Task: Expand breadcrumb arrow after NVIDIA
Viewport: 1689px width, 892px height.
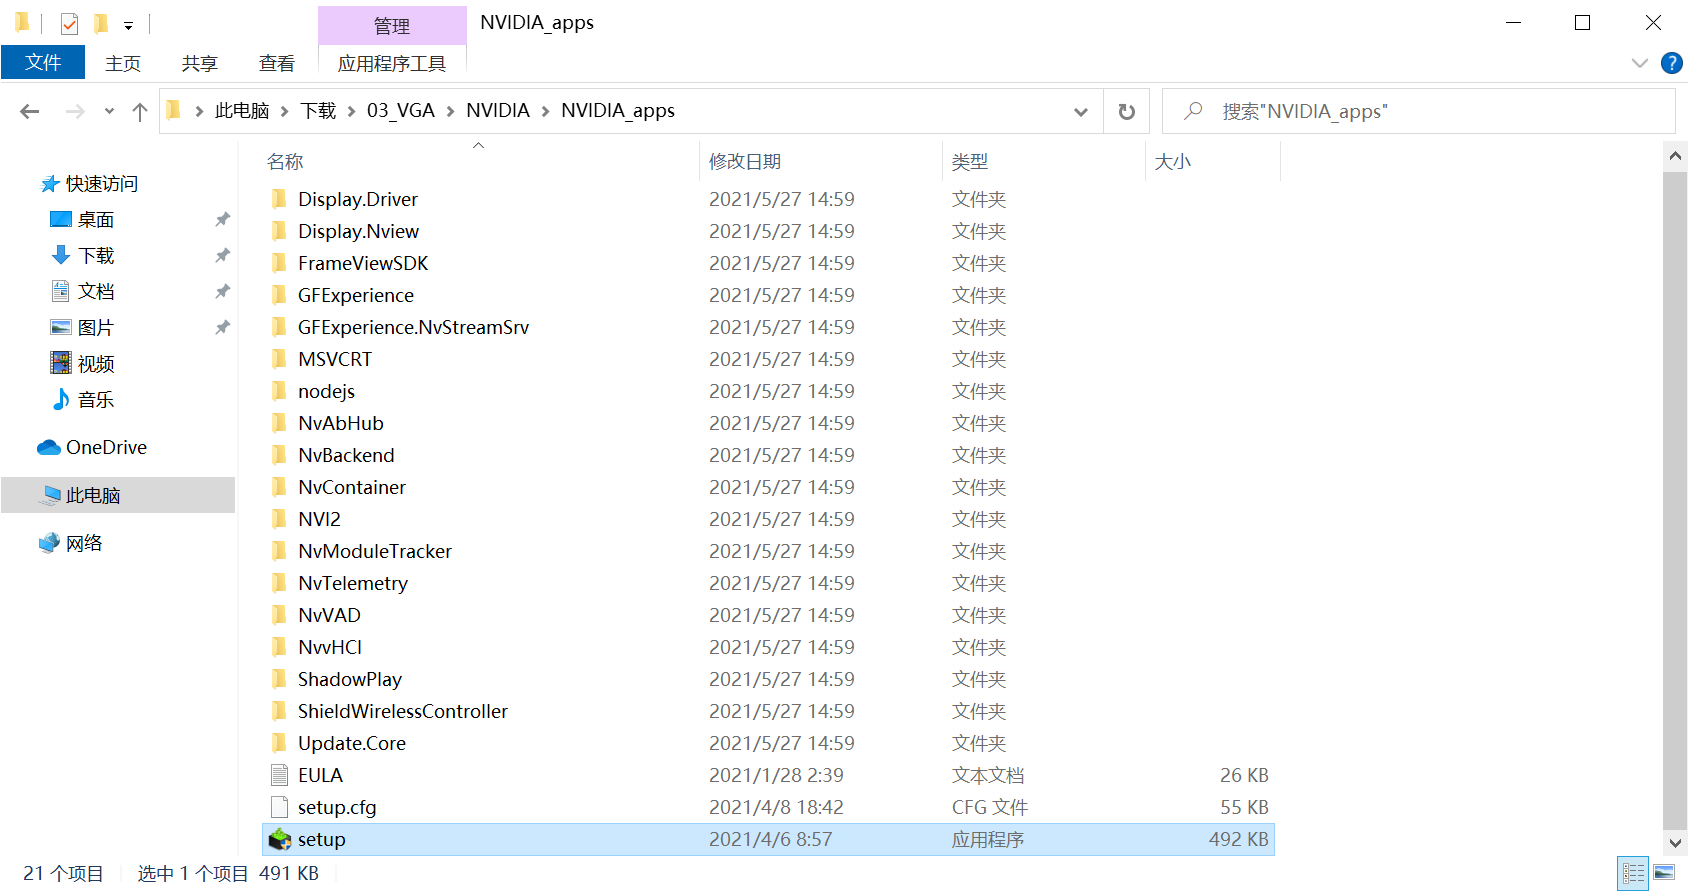Action: coord(545,111)
